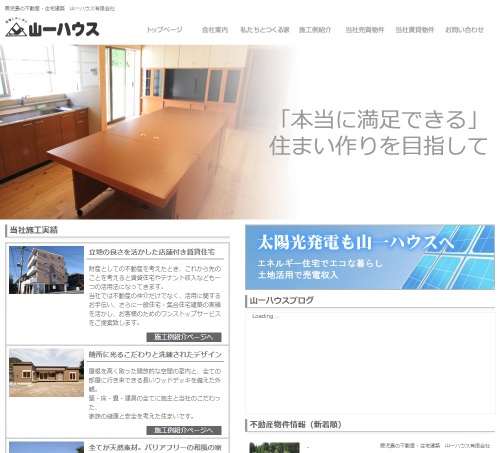Select 当社売買物件 in navigation
The width and height of the screenshot is (500, 453).
(365, 30)
